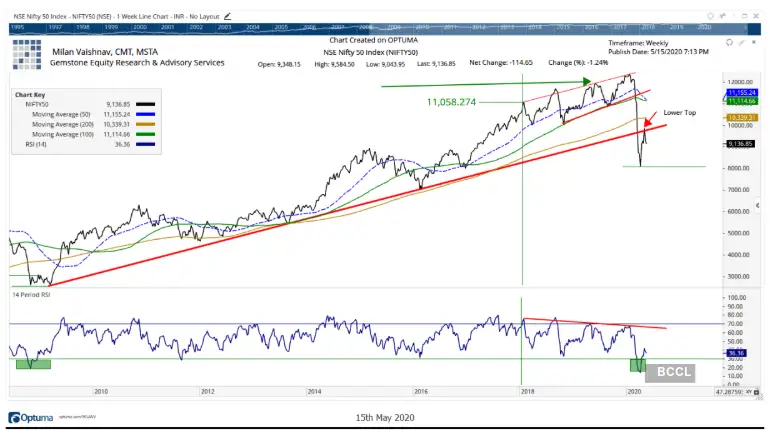Viewport: 777px width, 434px height.
Task: Select Moving Average (50) in Chart Key
Action: (60, 114)
